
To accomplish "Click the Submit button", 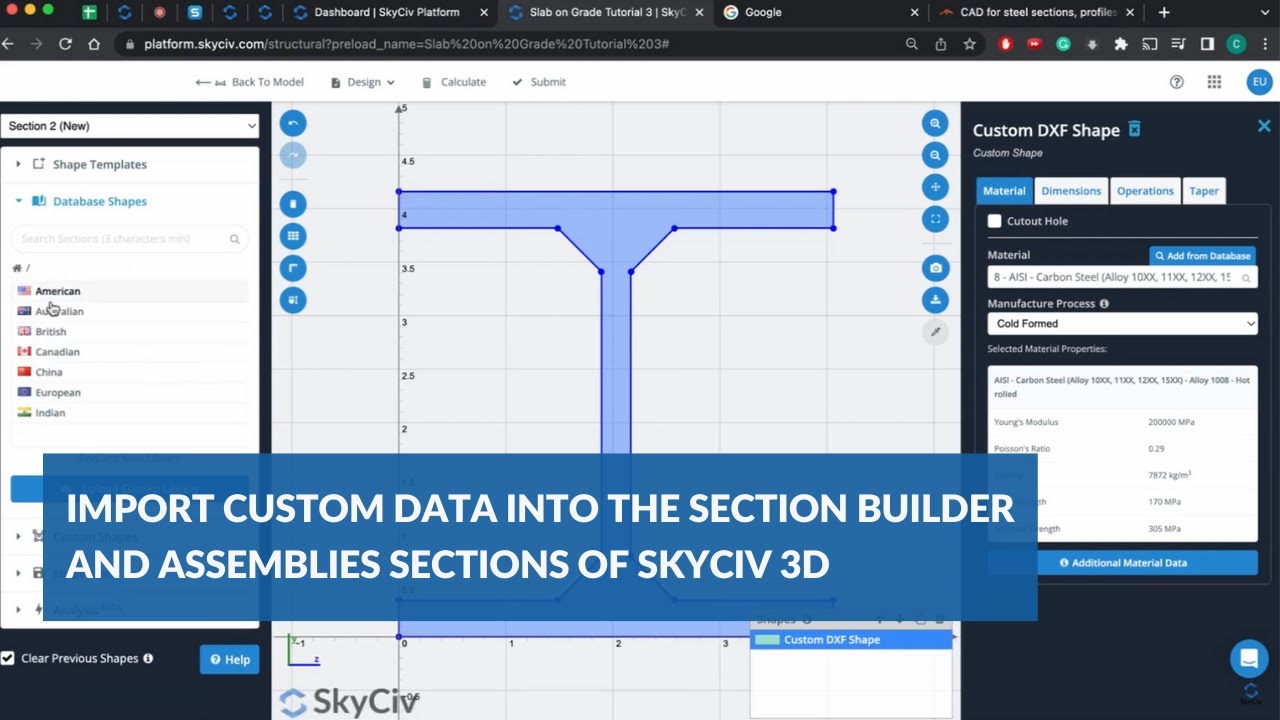I will point(539,82).
